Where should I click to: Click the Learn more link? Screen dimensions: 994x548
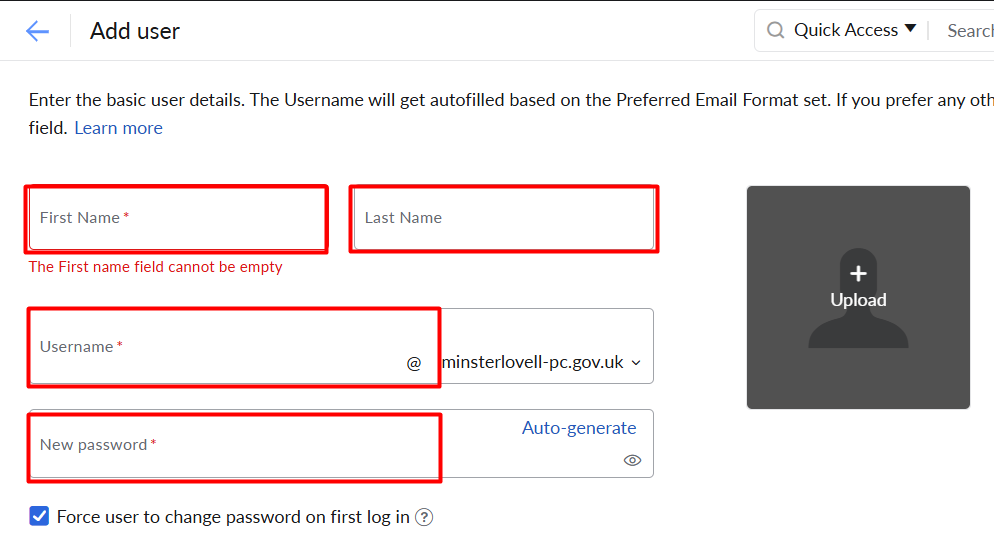pyautogui.click(x=119, y=128)
